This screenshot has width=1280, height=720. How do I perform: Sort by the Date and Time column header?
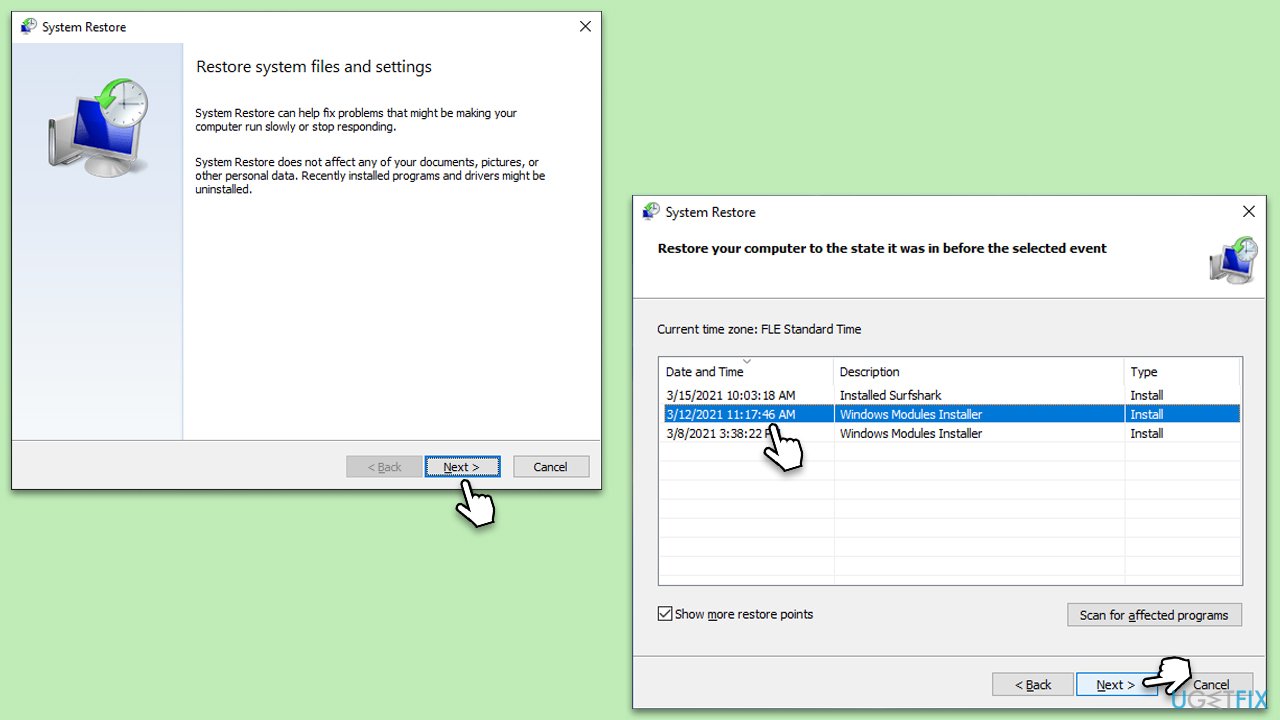(704, 371)
